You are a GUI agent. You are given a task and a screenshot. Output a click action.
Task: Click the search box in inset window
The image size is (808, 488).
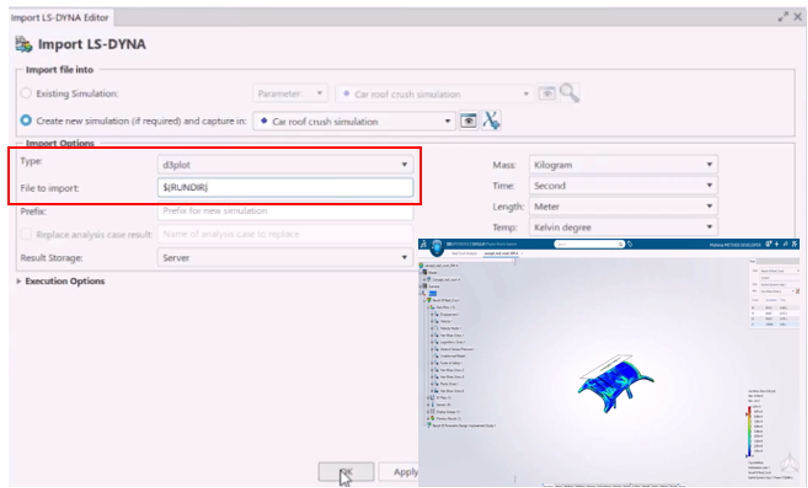pos(589,244)
